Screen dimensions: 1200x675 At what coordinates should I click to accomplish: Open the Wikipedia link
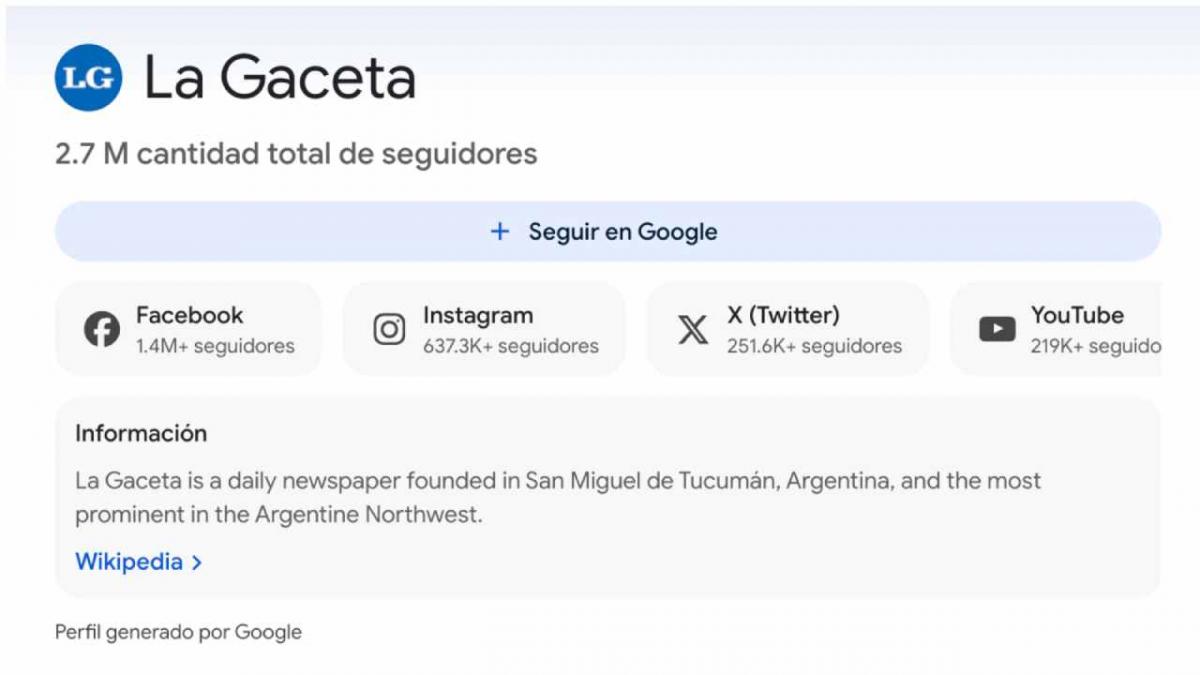point(127,561)
